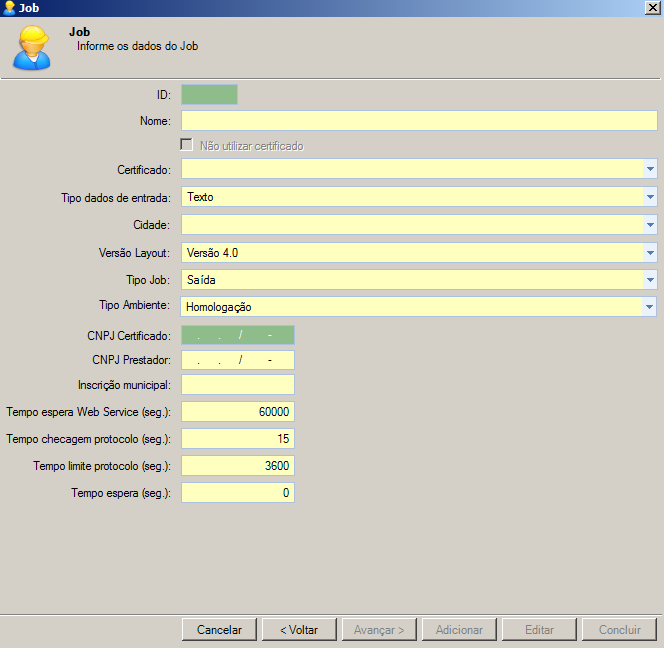Click the < Voltar button
664x648 pixels.
click(x=298, y=630)
